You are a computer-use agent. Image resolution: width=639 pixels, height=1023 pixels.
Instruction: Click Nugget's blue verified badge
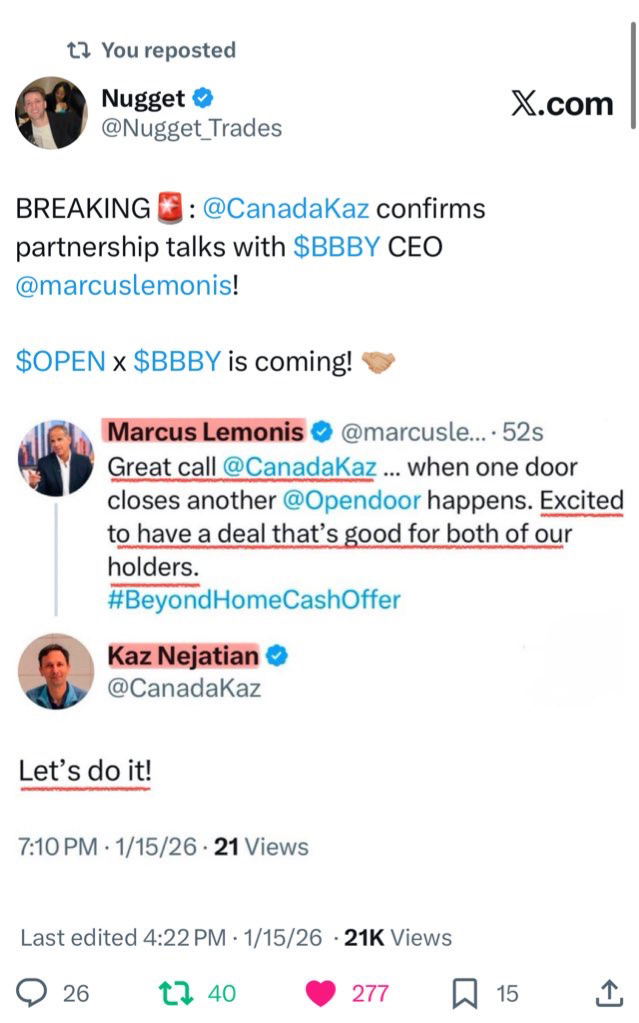204,99
